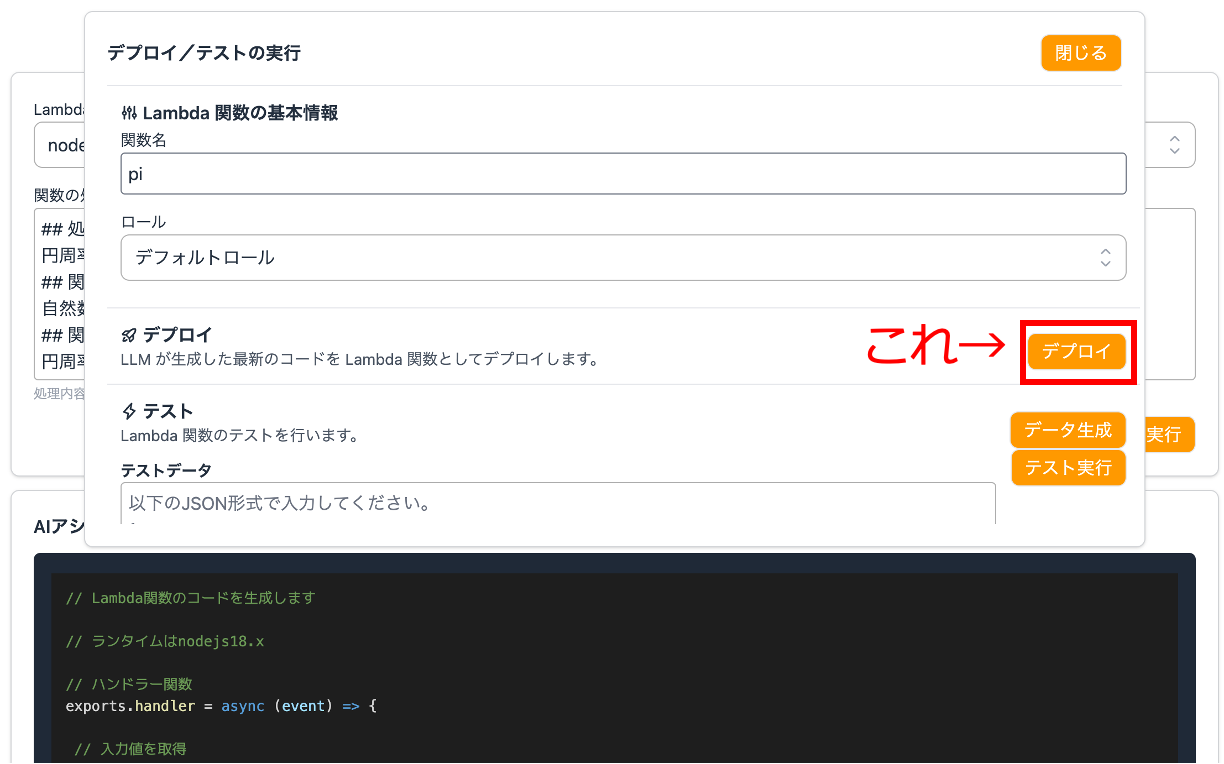
Task: Click the デプロイ/テストの実行 dialog title
Action: [203, 53]
